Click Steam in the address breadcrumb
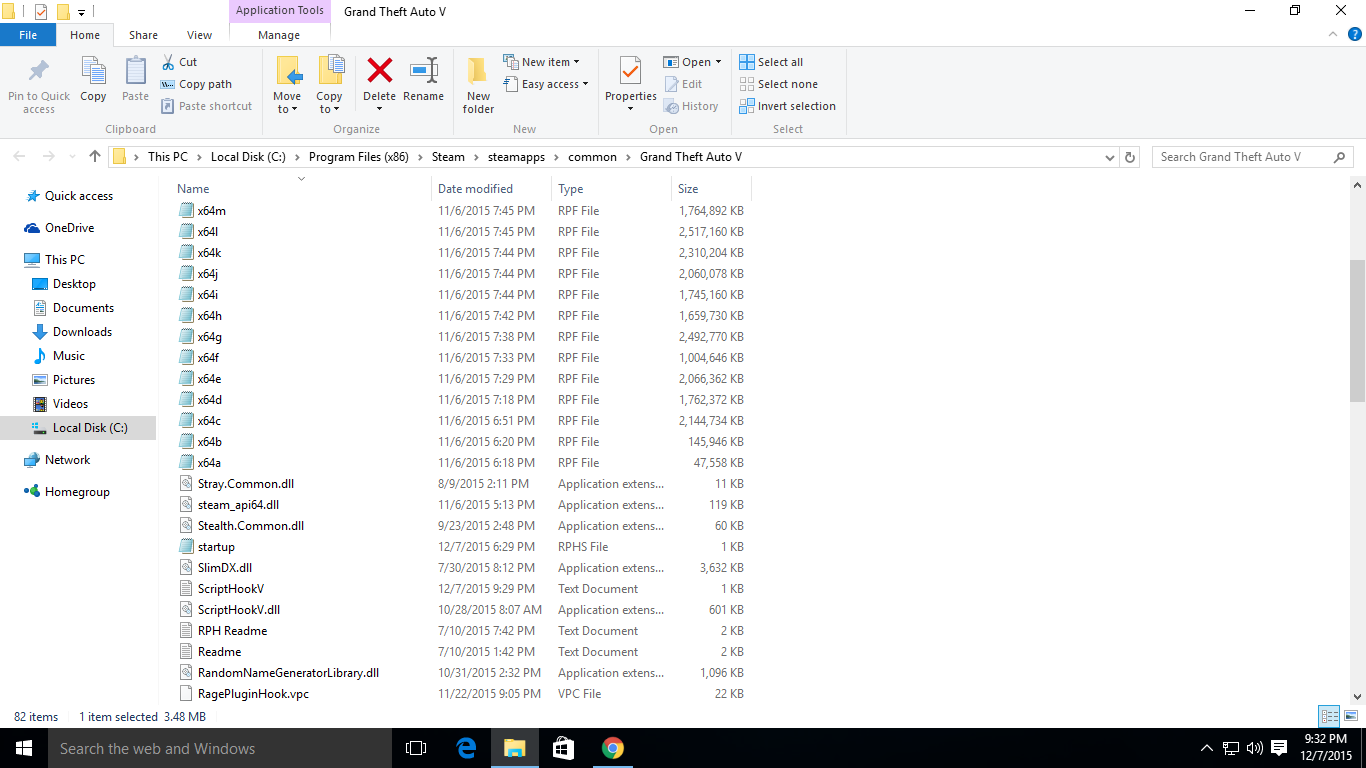This screenshot has height=768, width=1366. (448, 157)
